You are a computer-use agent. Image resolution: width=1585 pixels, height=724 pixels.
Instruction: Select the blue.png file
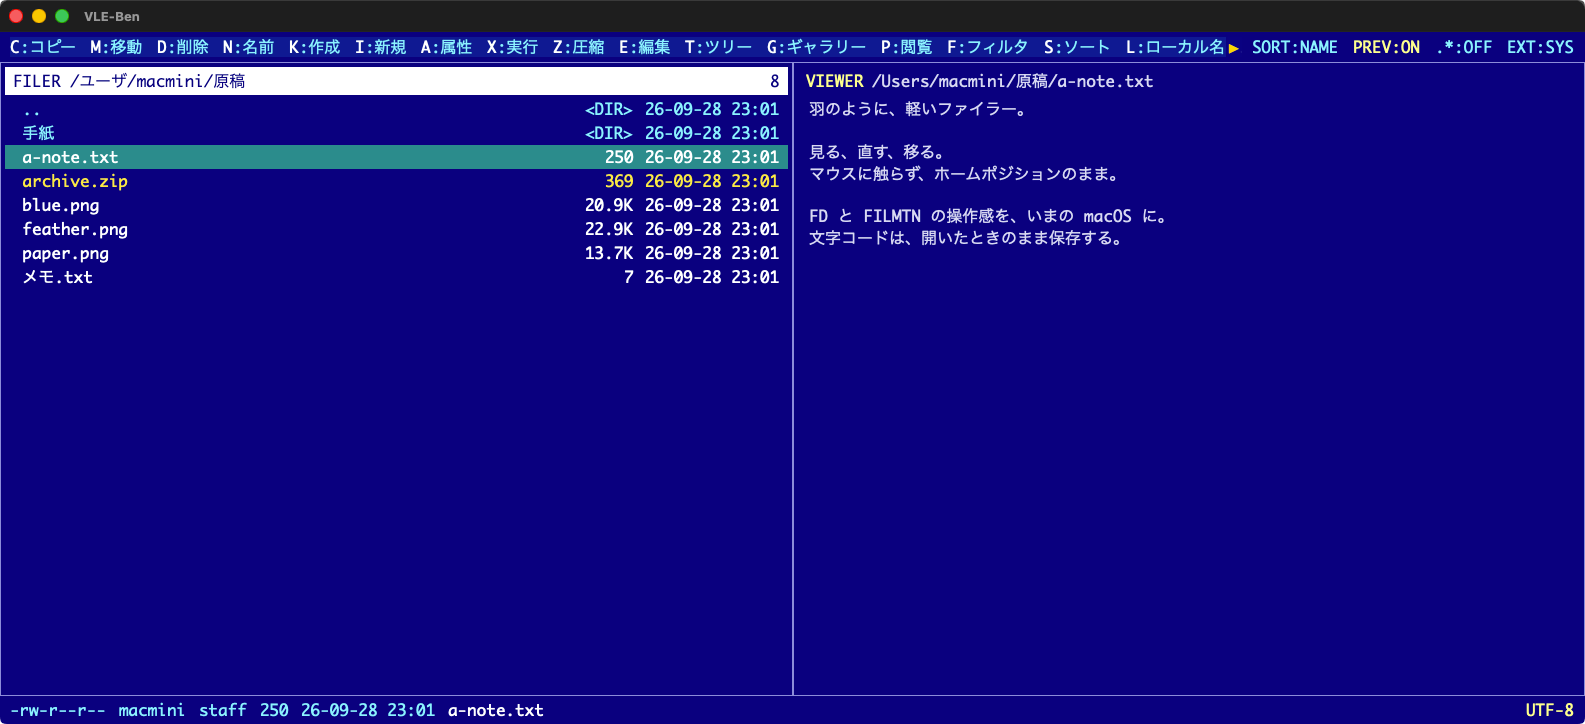(x=396, y=205)
